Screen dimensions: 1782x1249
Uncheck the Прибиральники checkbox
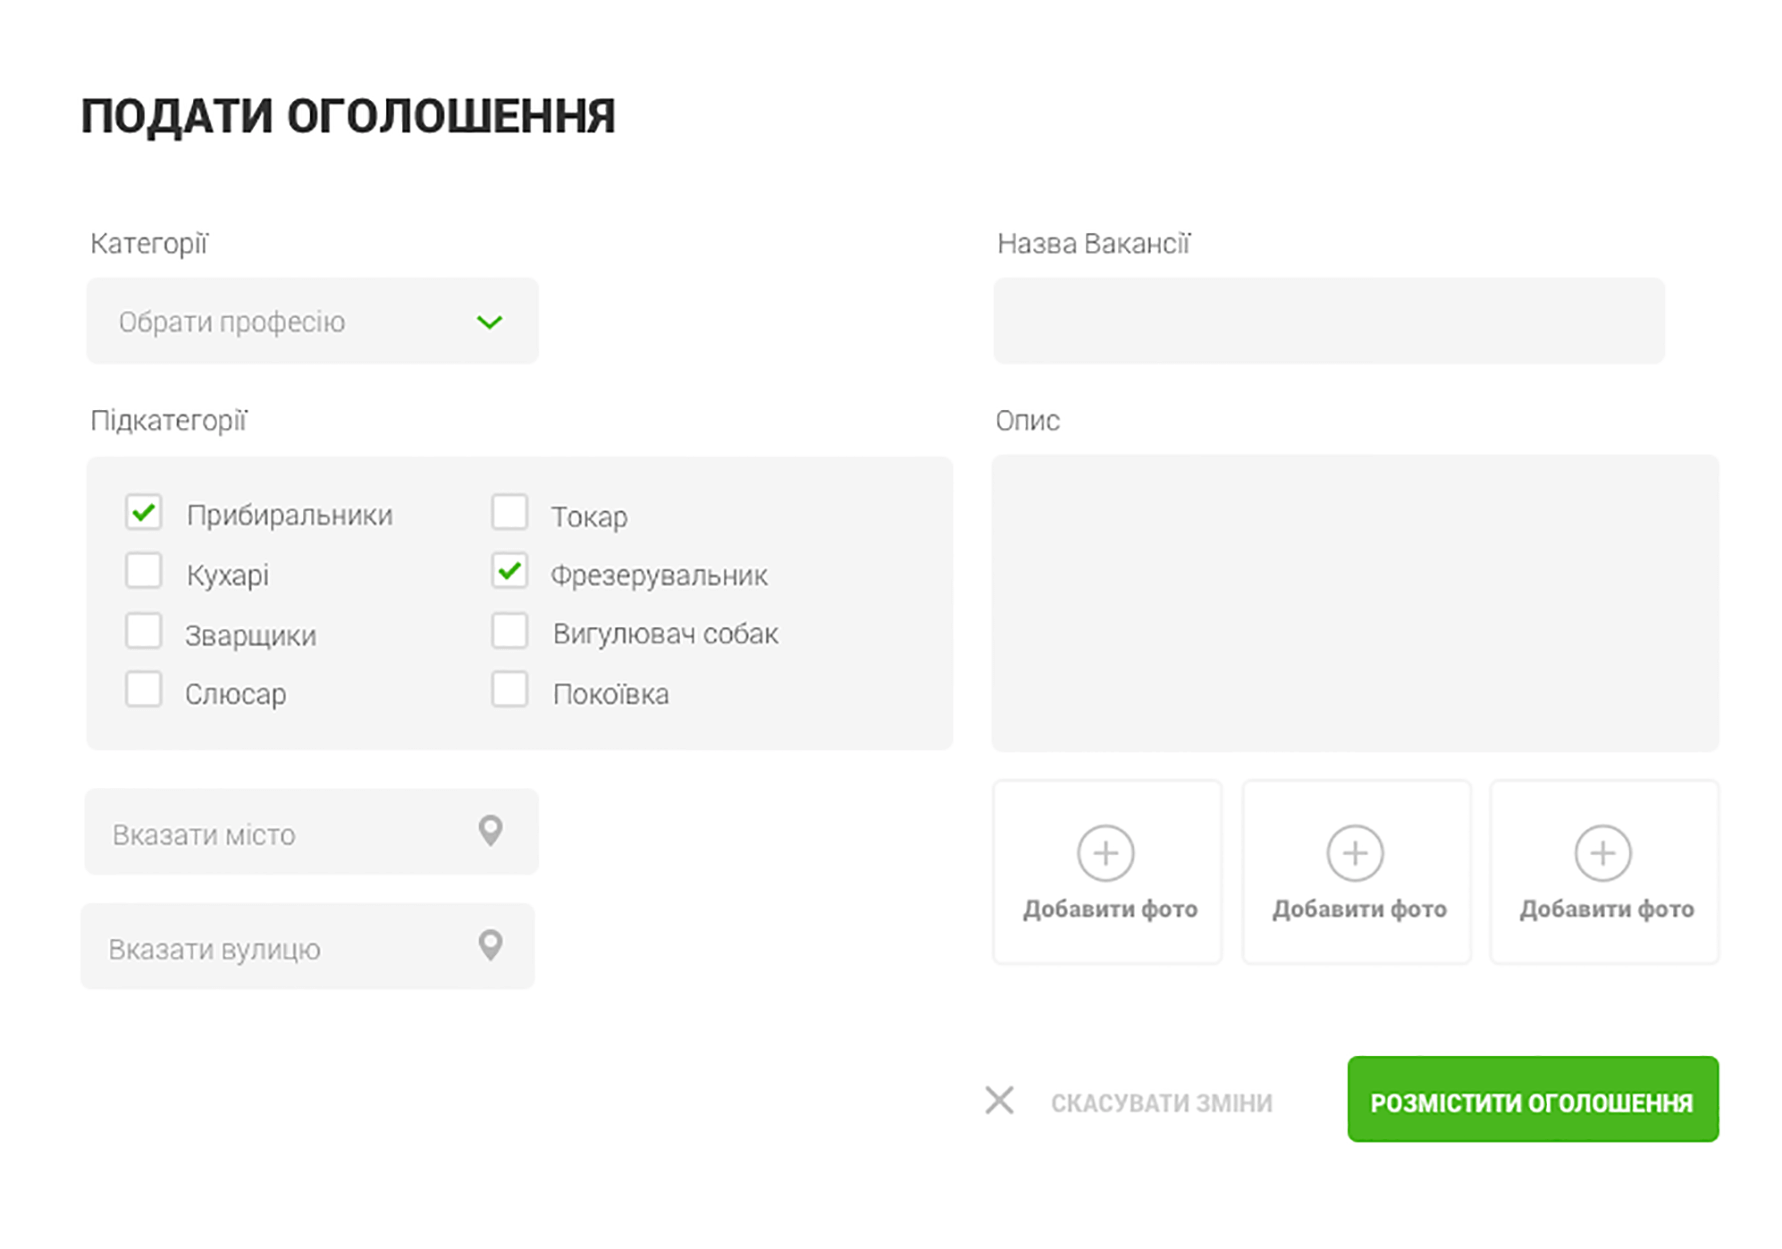click(x=144, y=512)
